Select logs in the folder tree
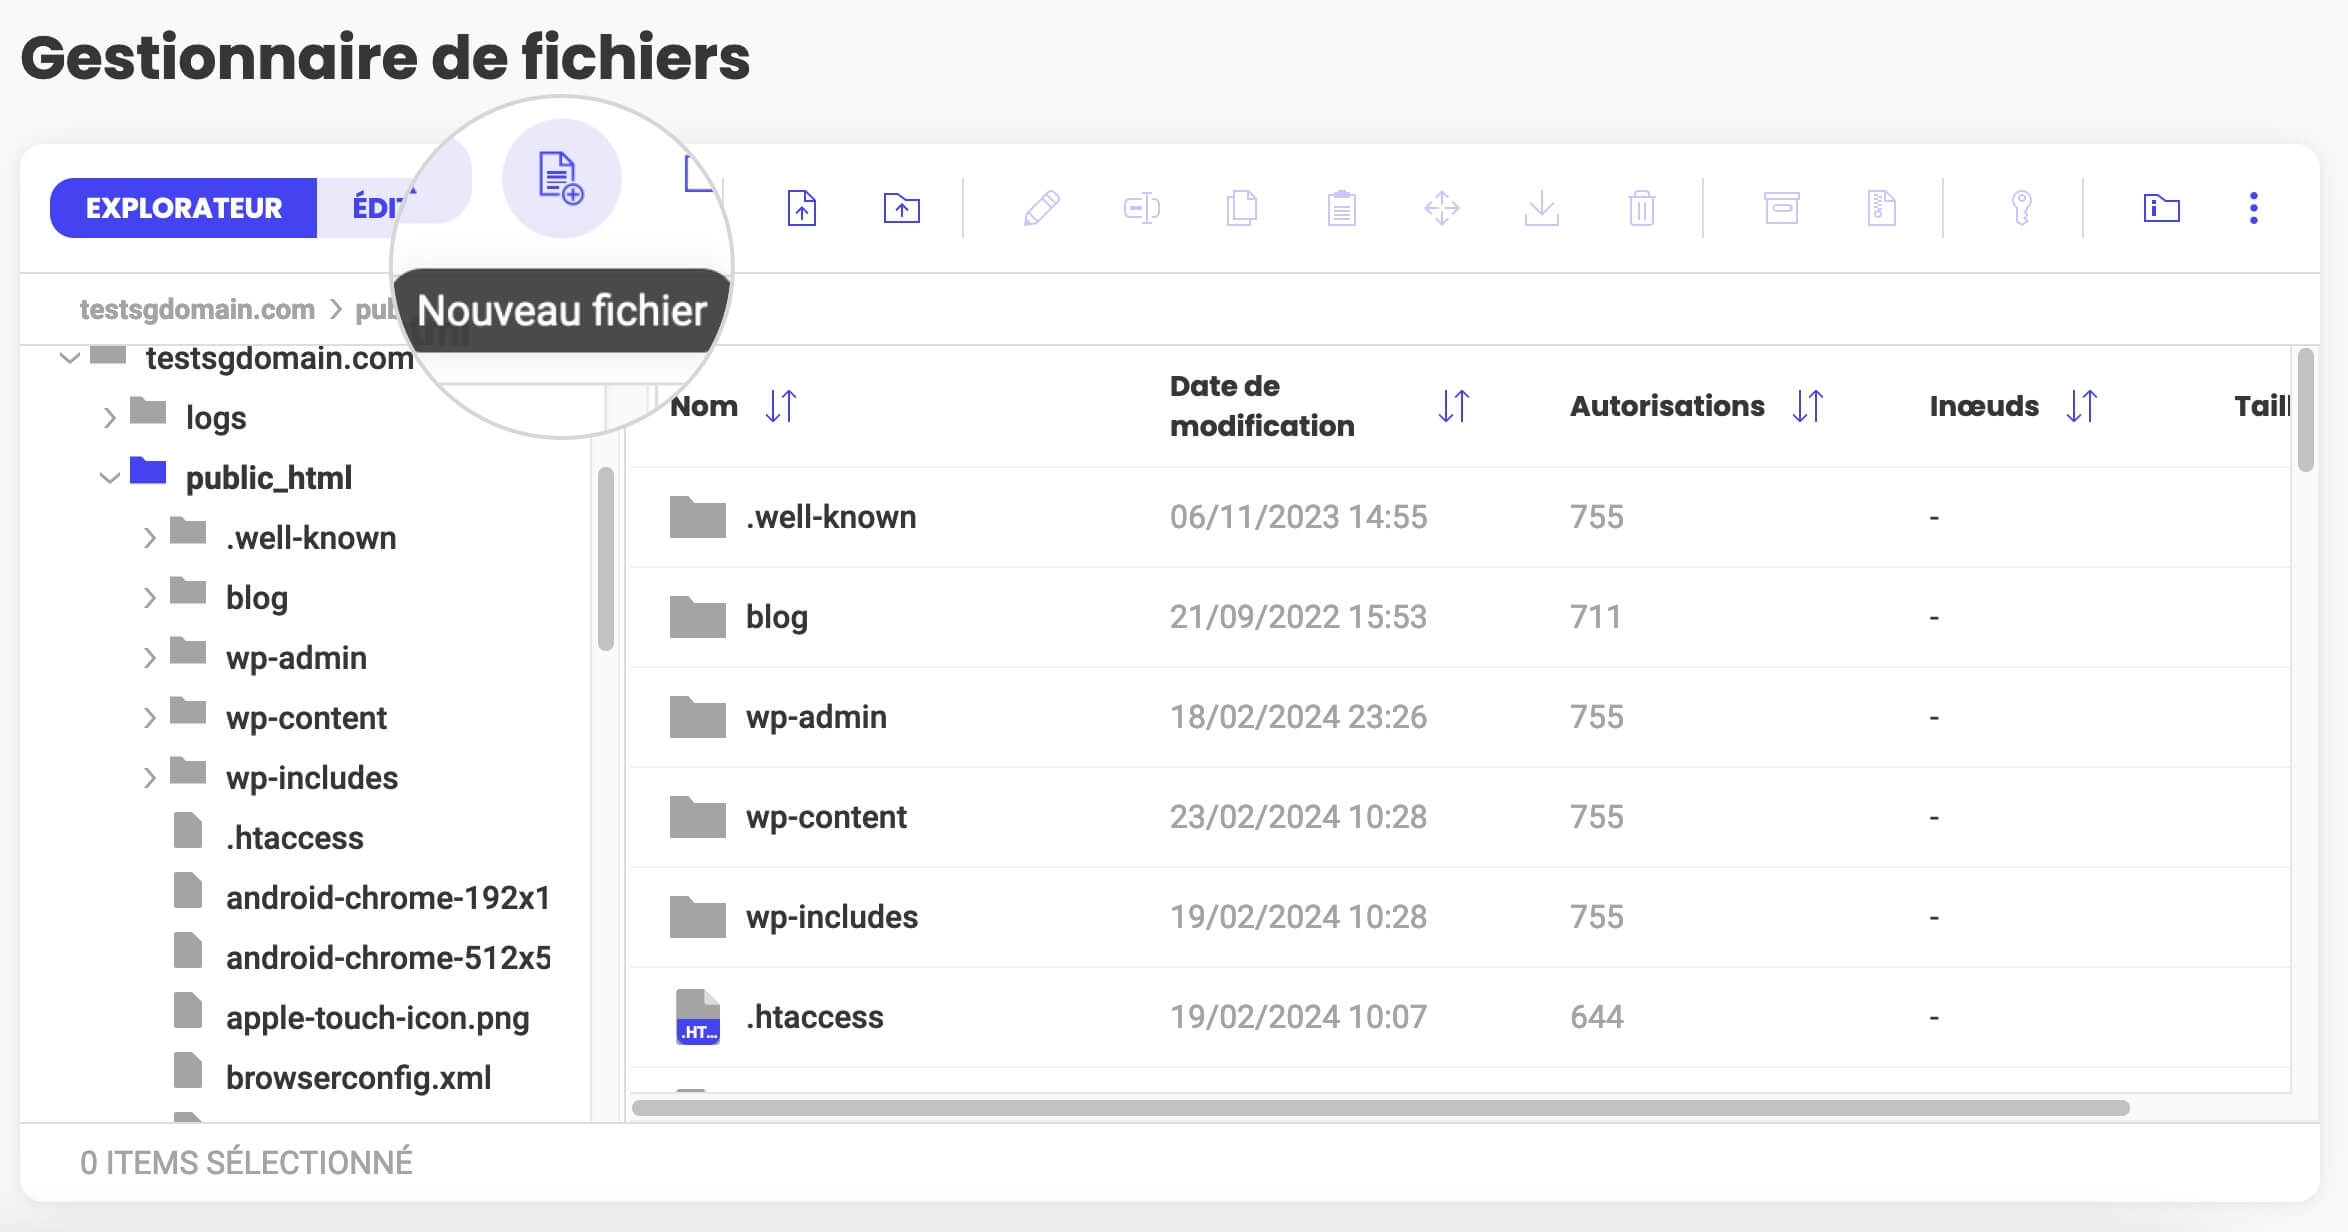 (216, 418)
